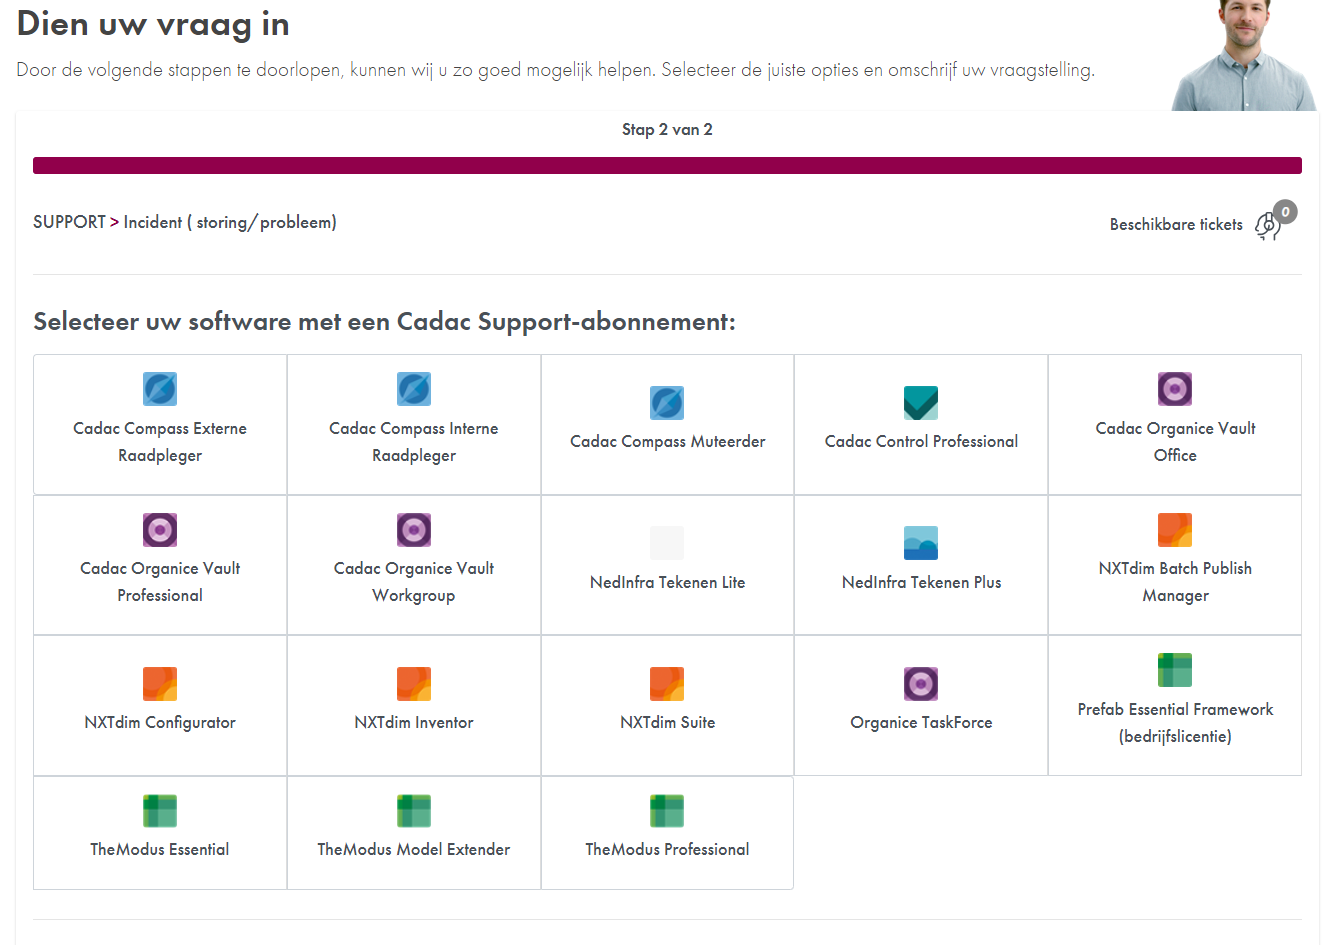Viewport: 1328px width, 945px height.
Task: Click the Cadac Organice Vault Professional icon
Action: coord(160,530)
